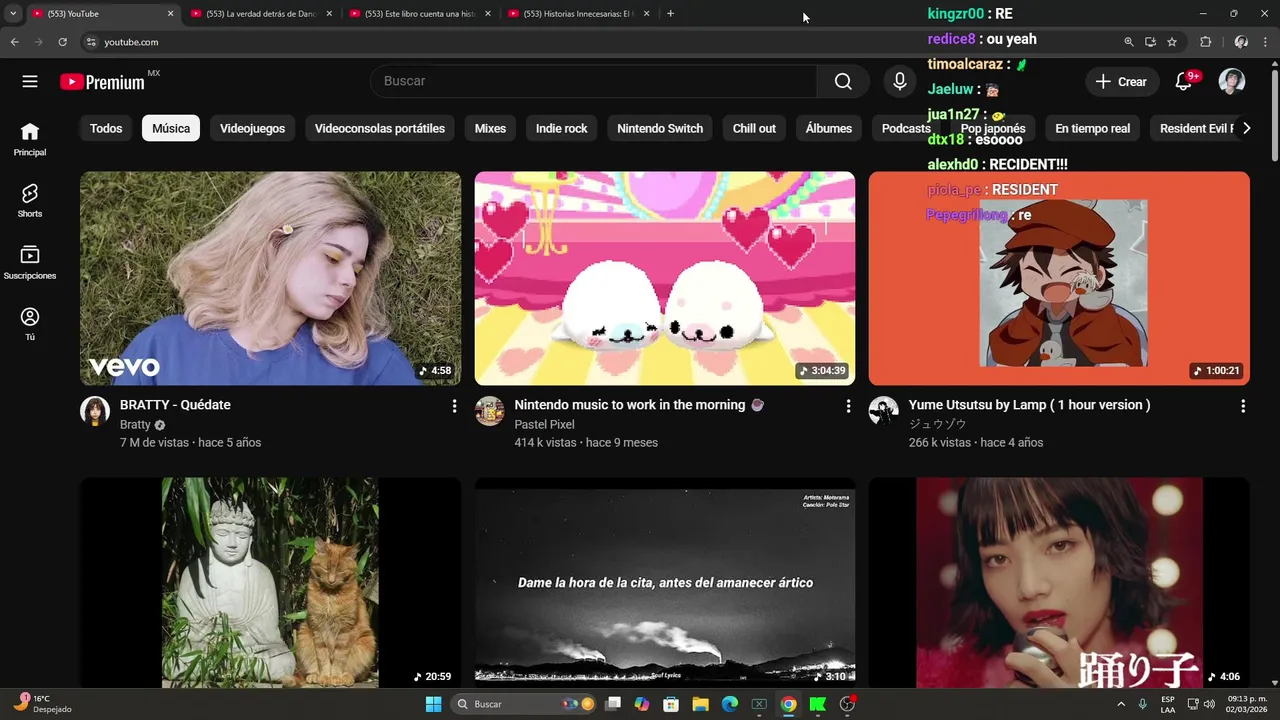Screen dimensions: 1280x720
Task: Select the Nintendo Switch filter chip
Action: click(660, 128)
